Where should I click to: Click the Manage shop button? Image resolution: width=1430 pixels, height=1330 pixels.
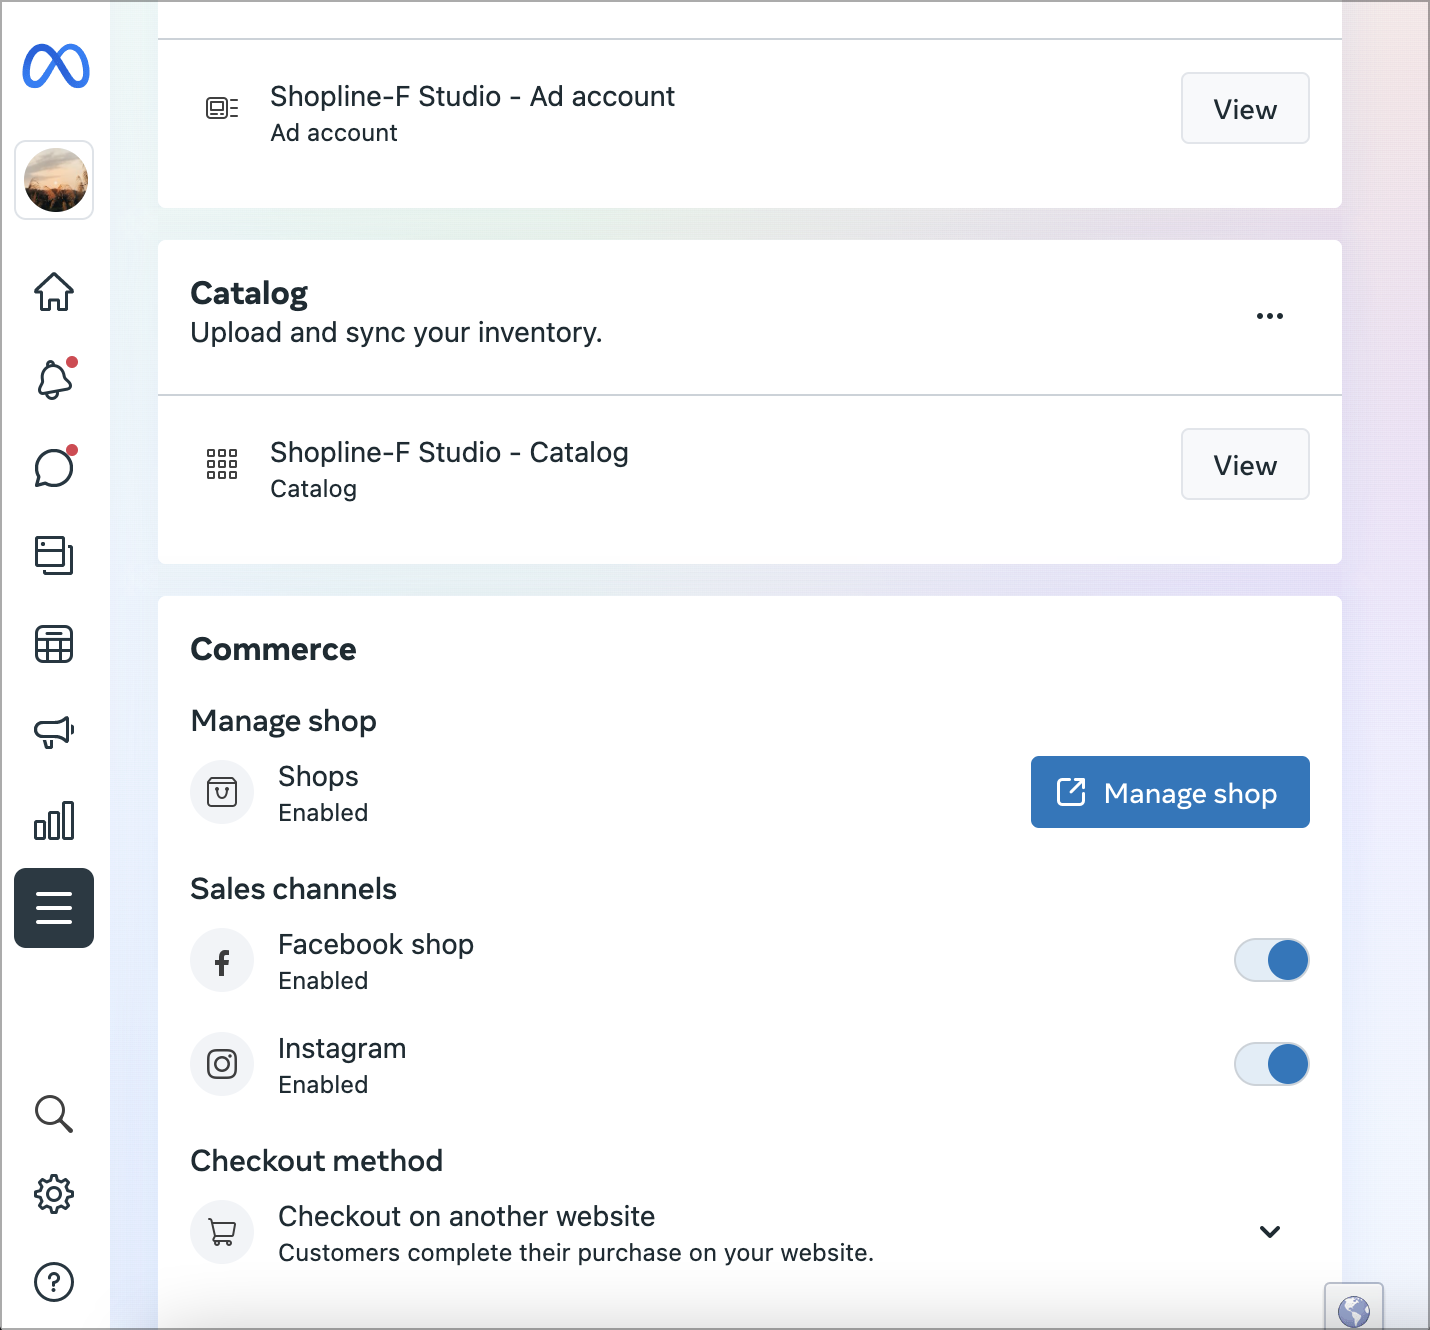(x=1170, y=792)
